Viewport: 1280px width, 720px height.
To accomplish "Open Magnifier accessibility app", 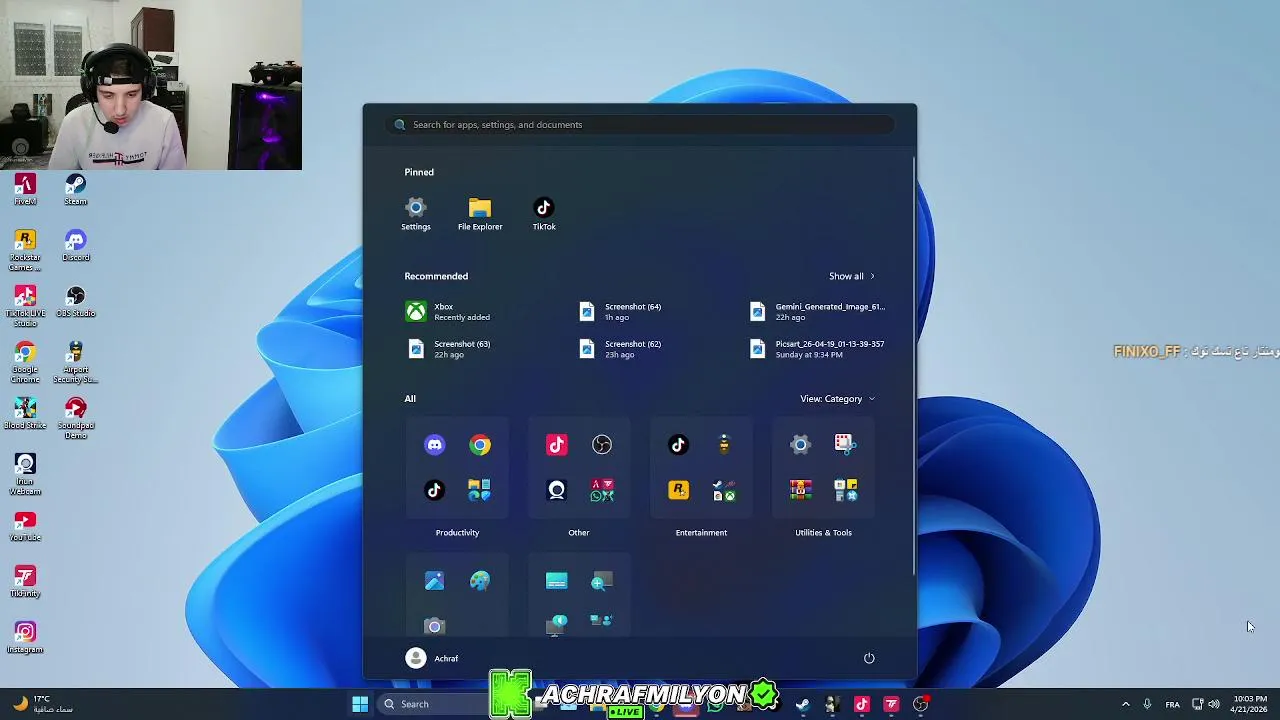I will [602, 581].
